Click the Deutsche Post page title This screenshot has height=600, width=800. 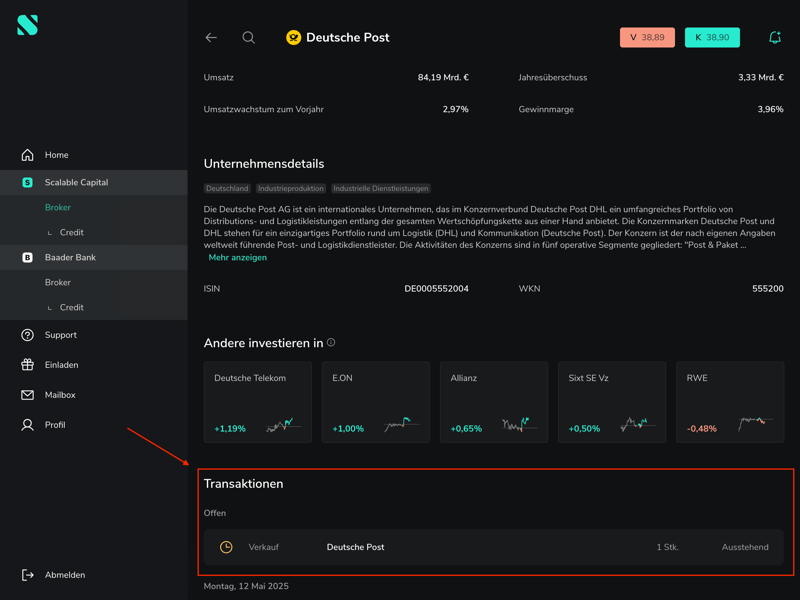347,37
